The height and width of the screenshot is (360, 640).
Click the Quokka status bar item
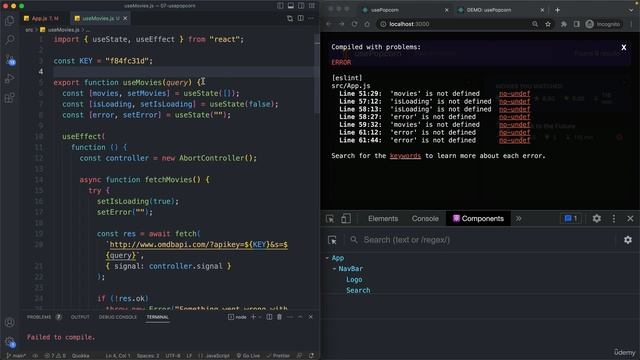tap(80, 356)
